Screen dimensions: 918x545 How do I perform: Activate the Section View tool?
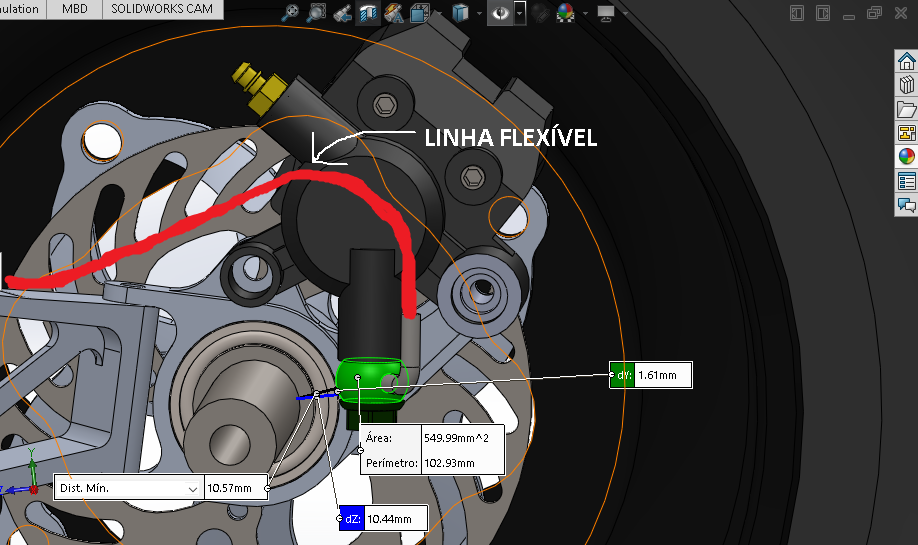pyautogui.click(x=368, y=13)
